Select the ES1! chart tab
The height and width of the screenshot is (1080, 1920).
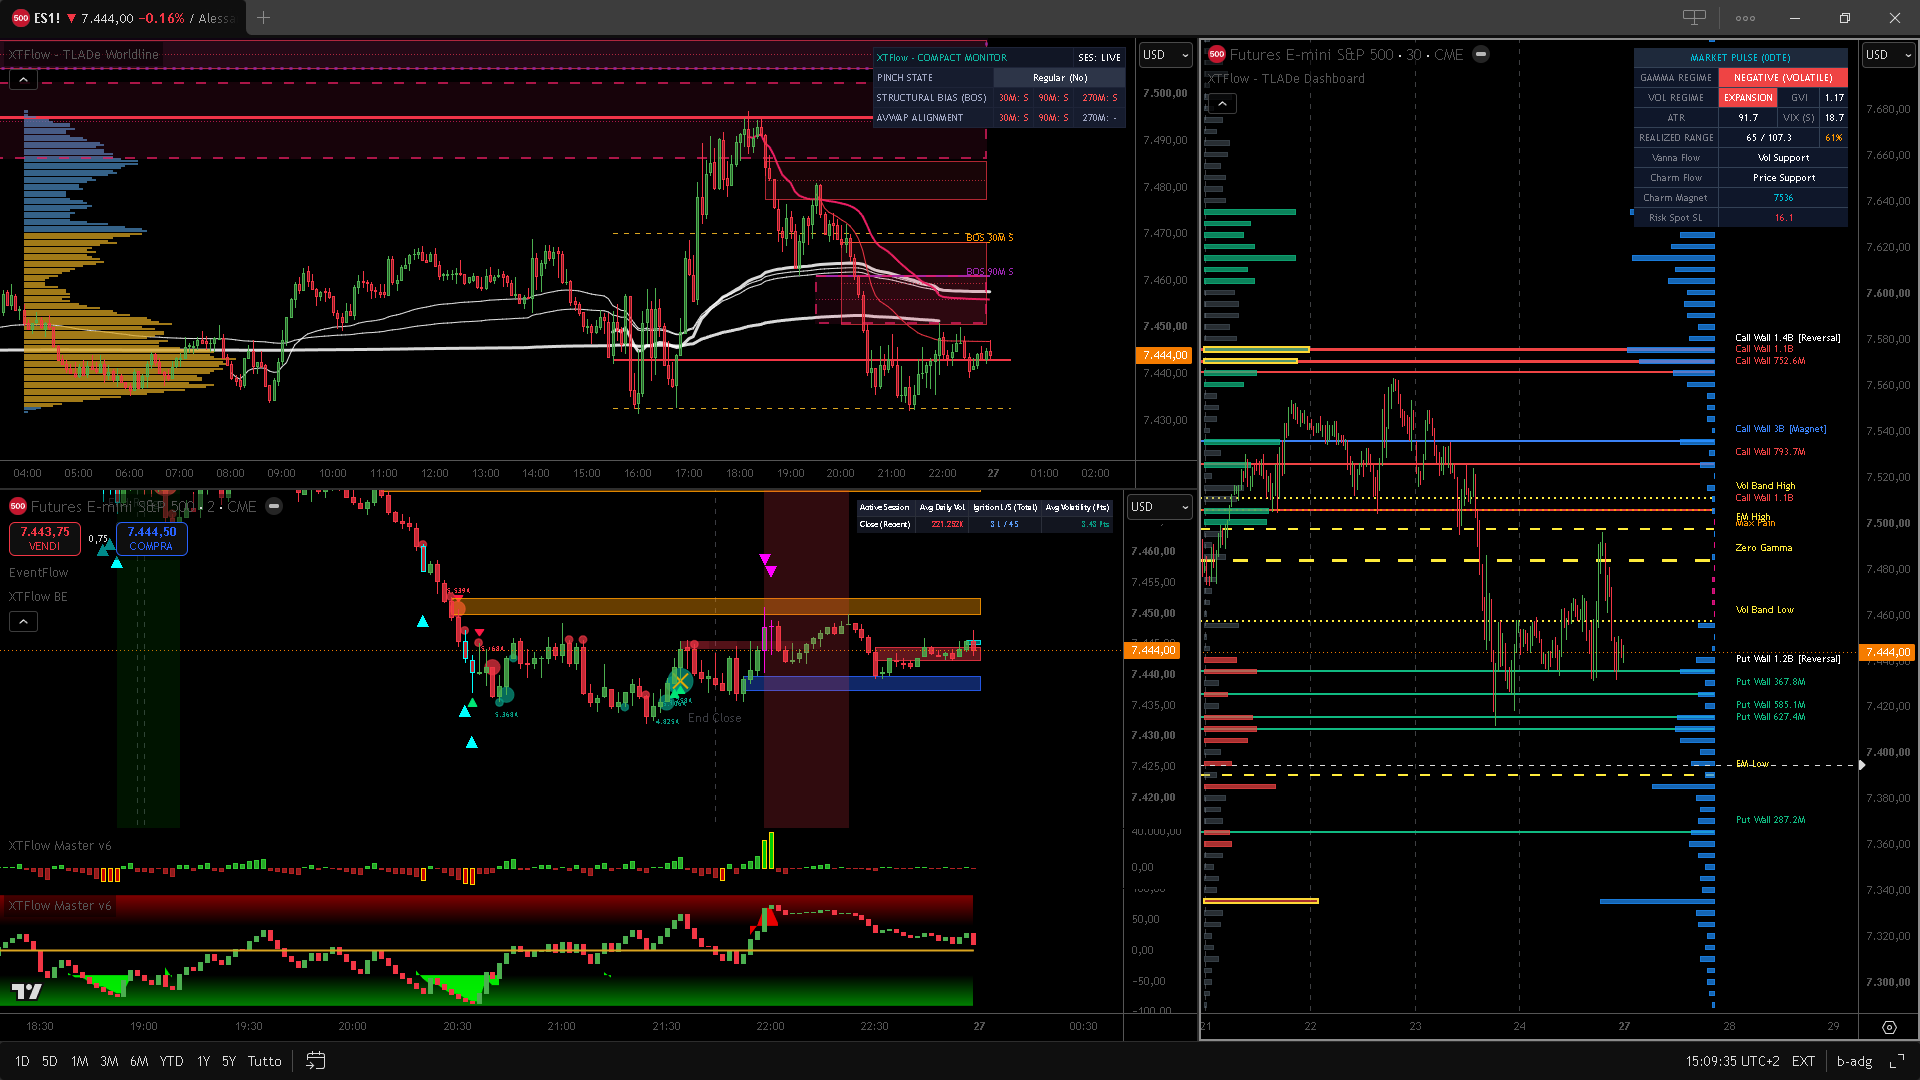point(125,18)
